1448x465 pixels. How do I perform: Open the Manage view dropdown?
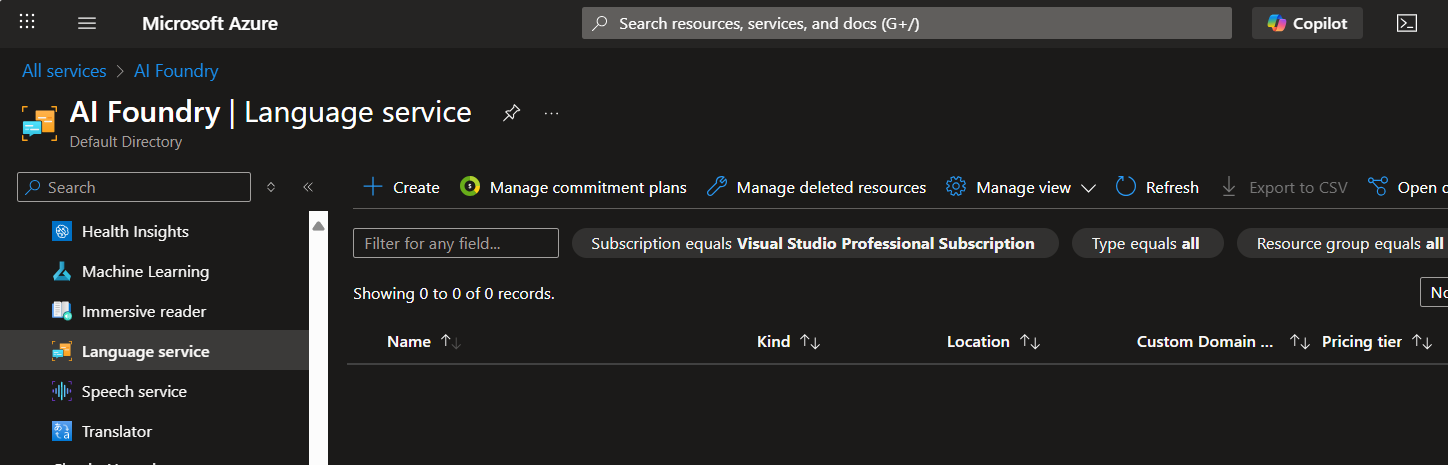point(1021,187)
